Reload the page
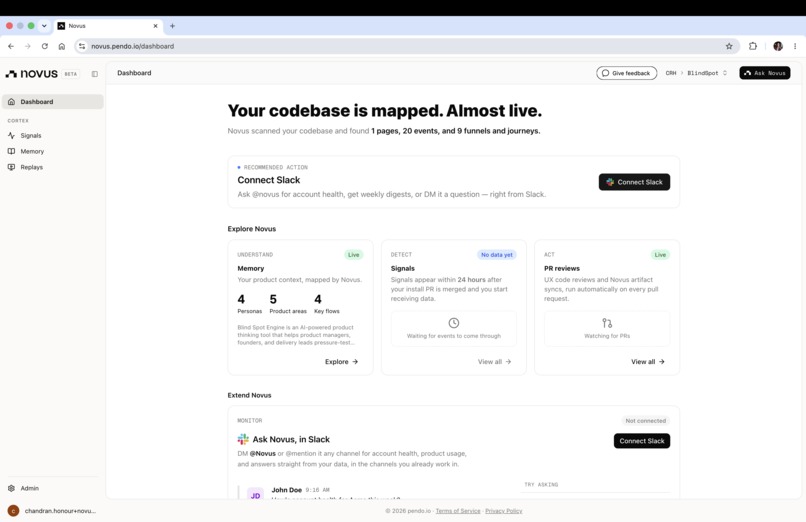The width and height of the screenshot is (806, 522). tap(45, 46)
